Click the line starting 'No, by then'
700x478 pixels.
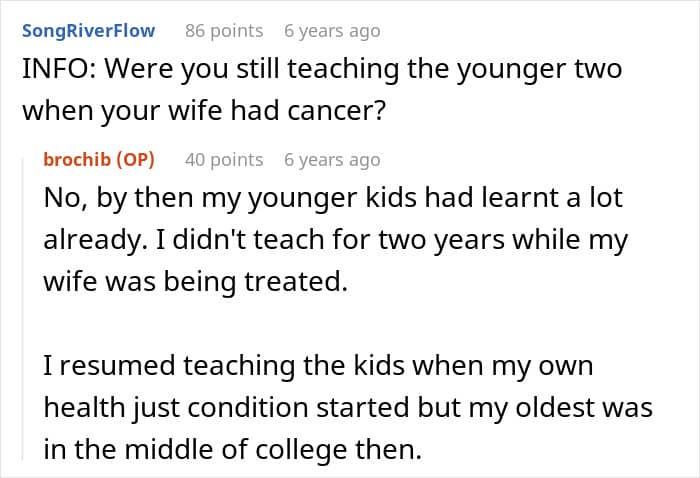[x=332, y=198]
